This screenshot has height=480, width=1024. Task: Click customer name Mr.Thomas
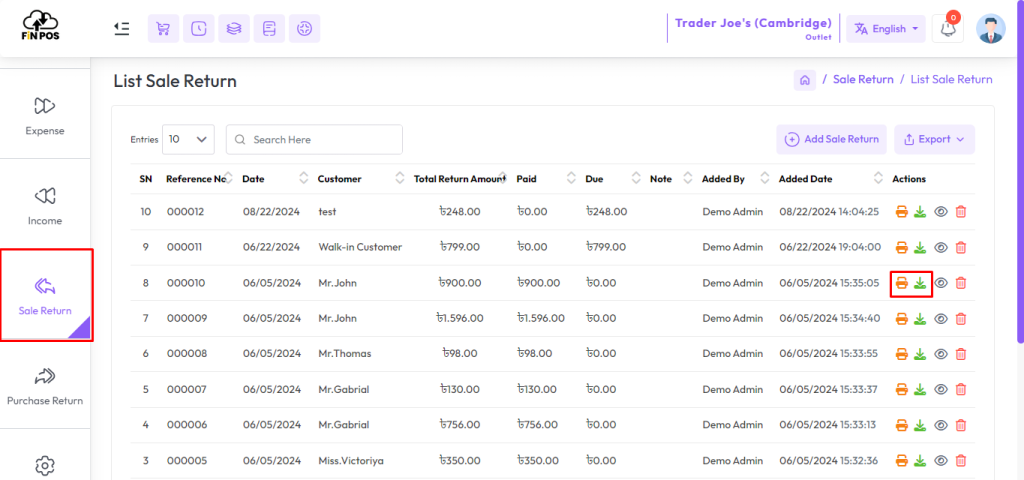[345, 354]
